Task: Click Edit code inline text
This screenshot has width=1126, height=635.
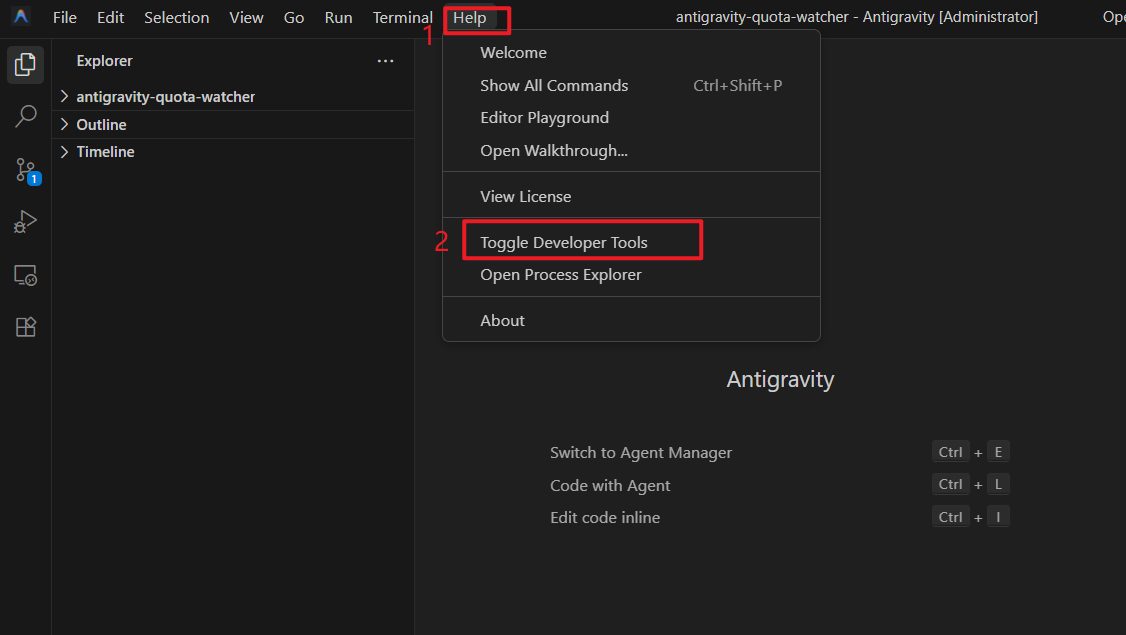Action: [605, 517]
